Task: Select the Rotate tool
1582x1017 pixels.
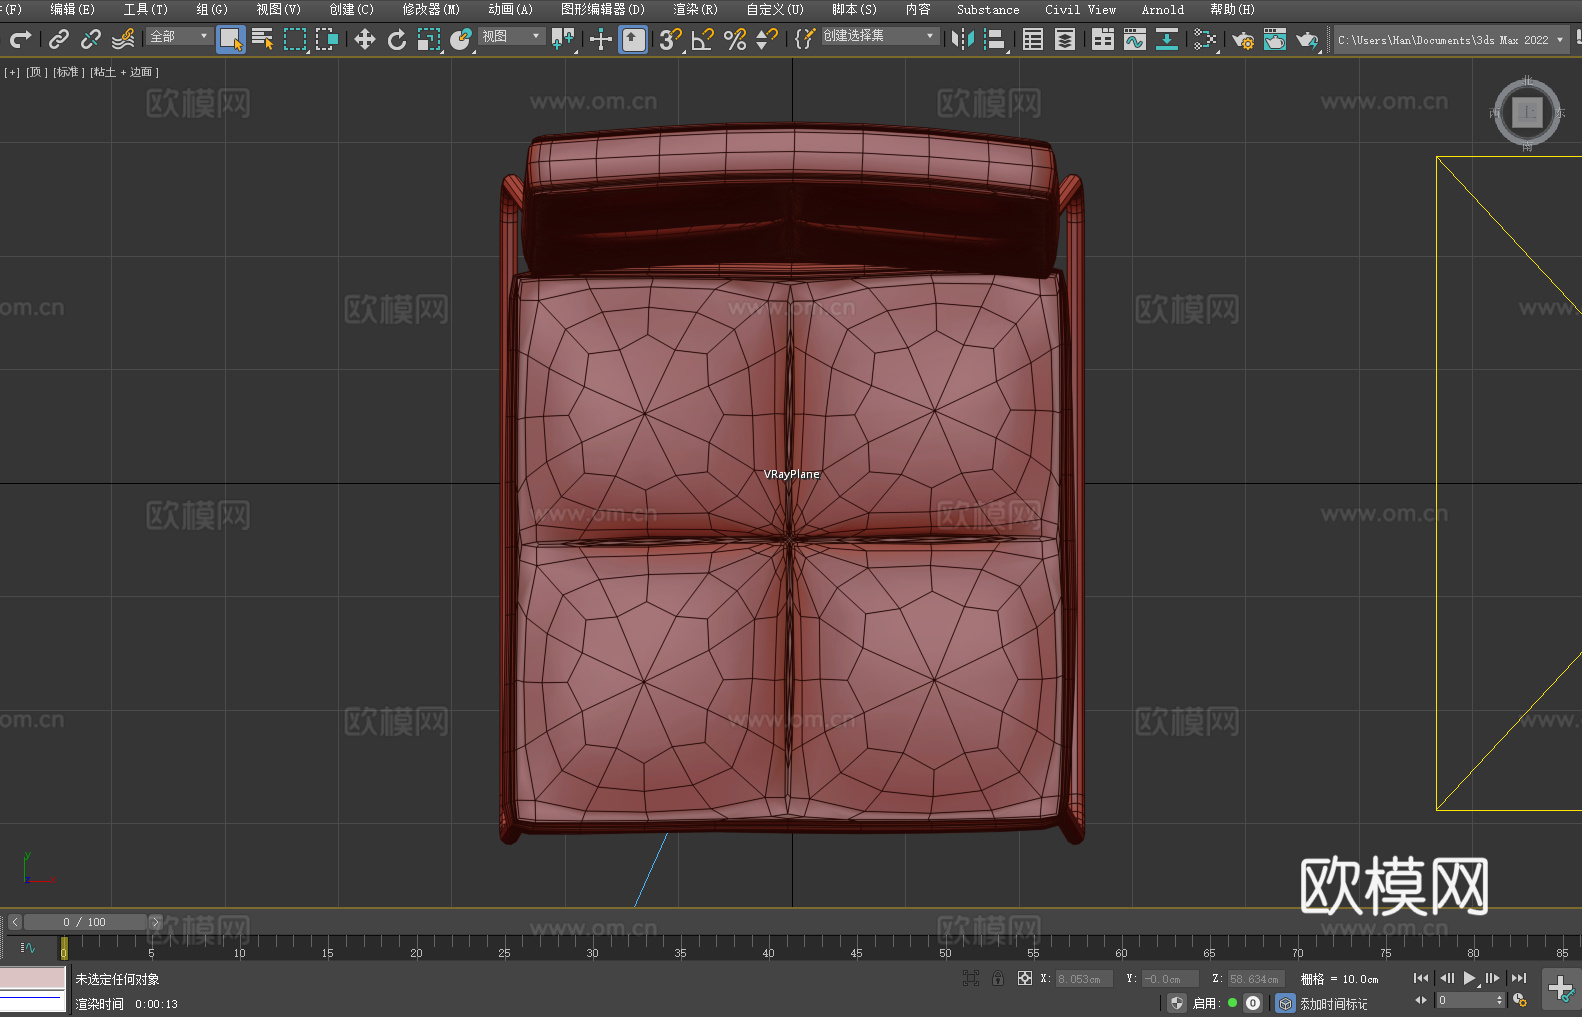Action: [x=397, y=39]
